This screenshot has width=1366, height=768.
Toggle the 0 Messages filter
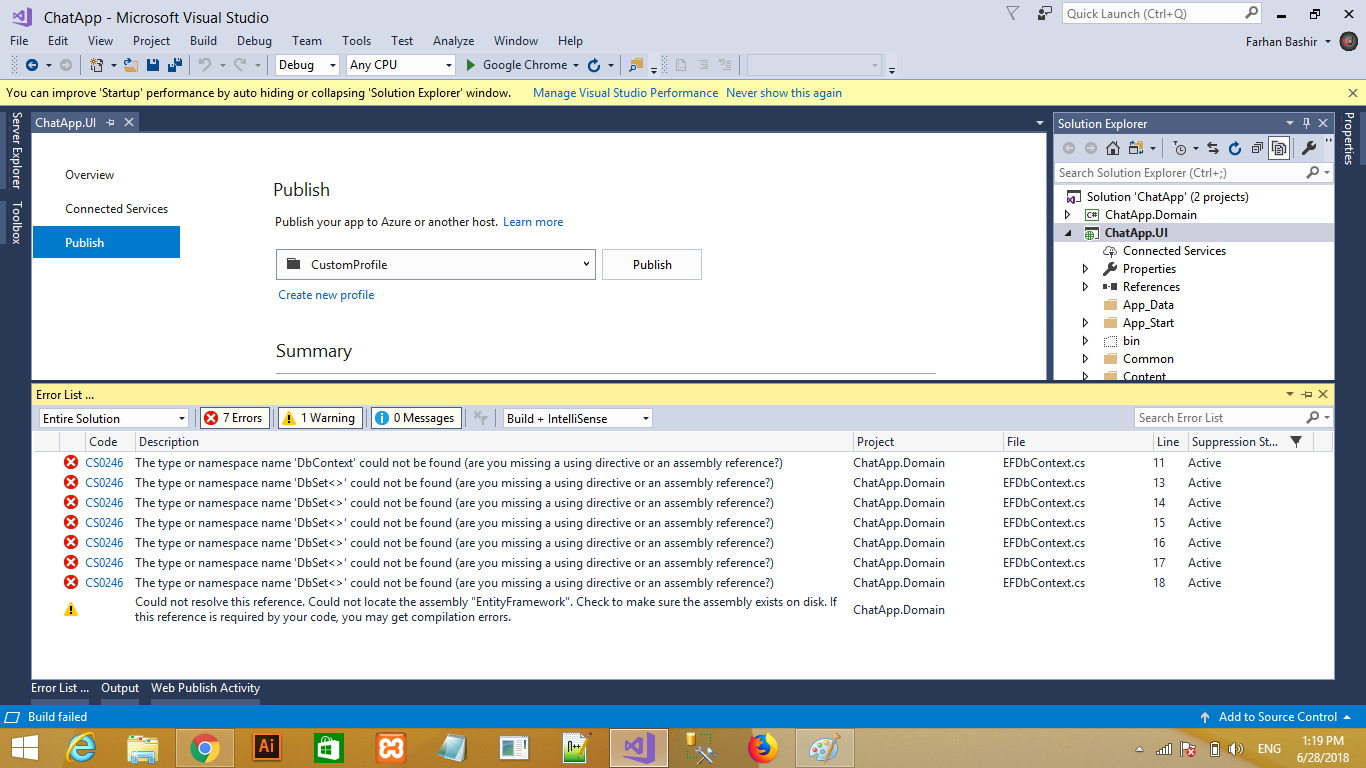click(416, 418)
